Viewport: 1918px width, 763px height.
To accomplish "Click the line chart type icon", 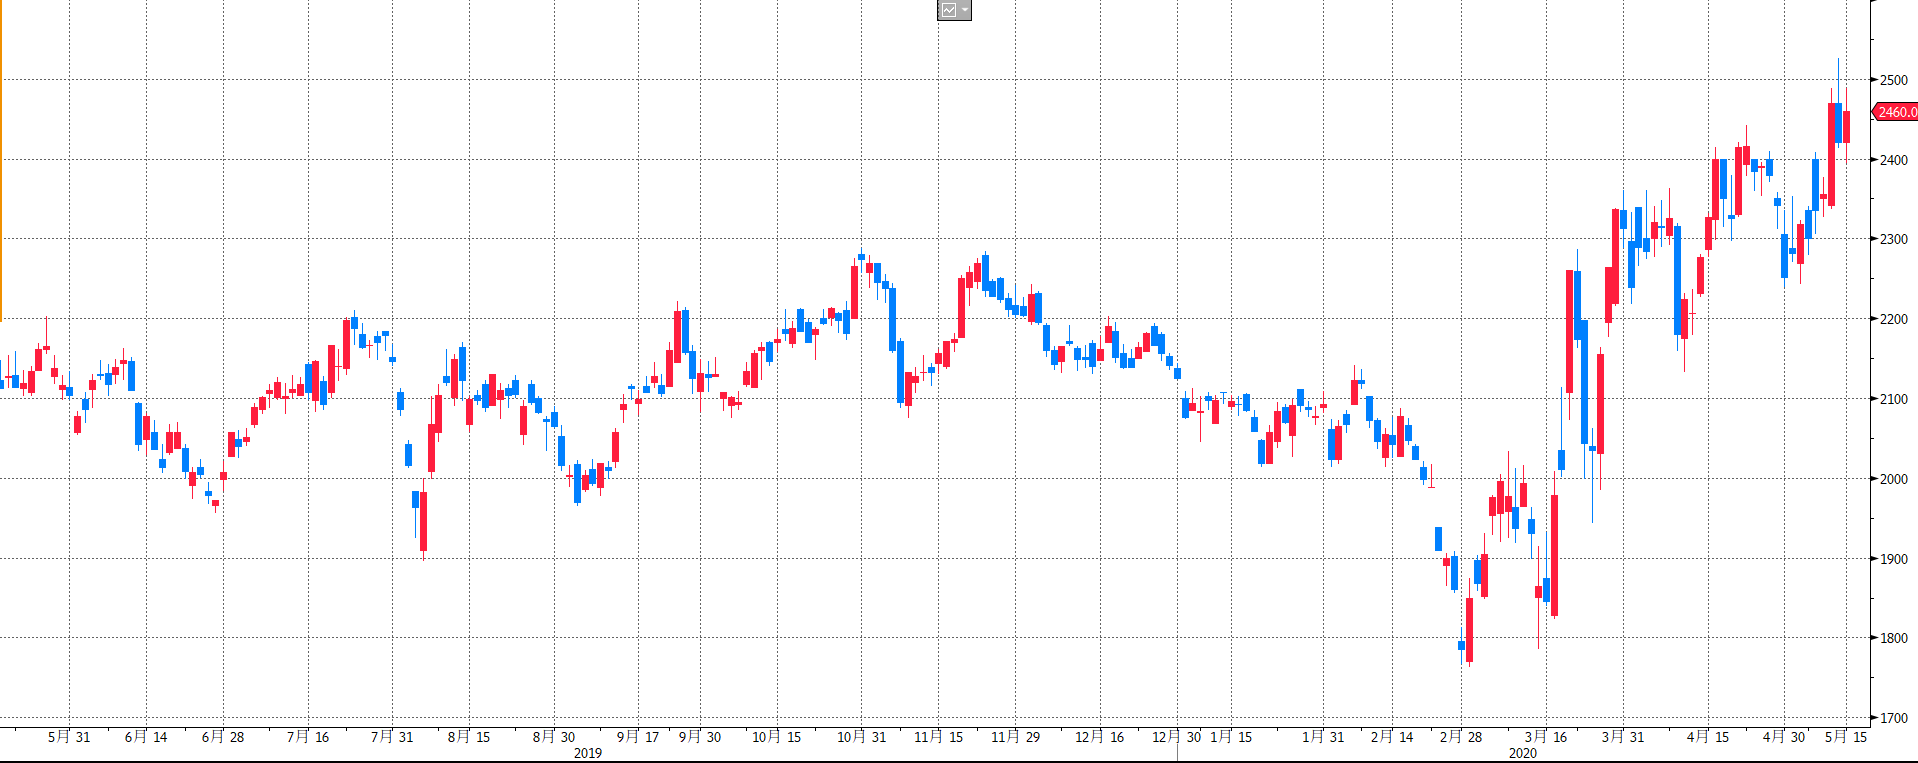I will pos(948,10).
